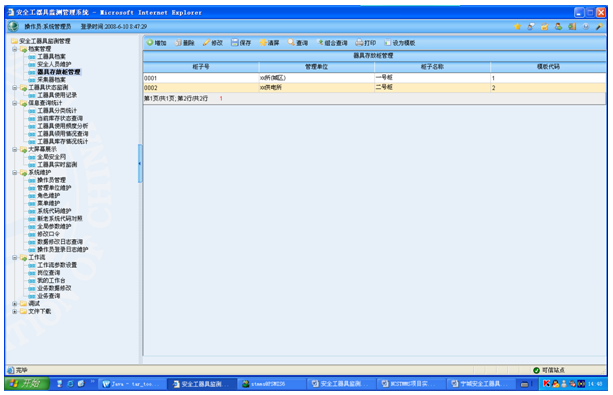This screenshot has width=613, height=395.
Task: Open the Windows 开始 Start button
Action: [x=27, y=384]
